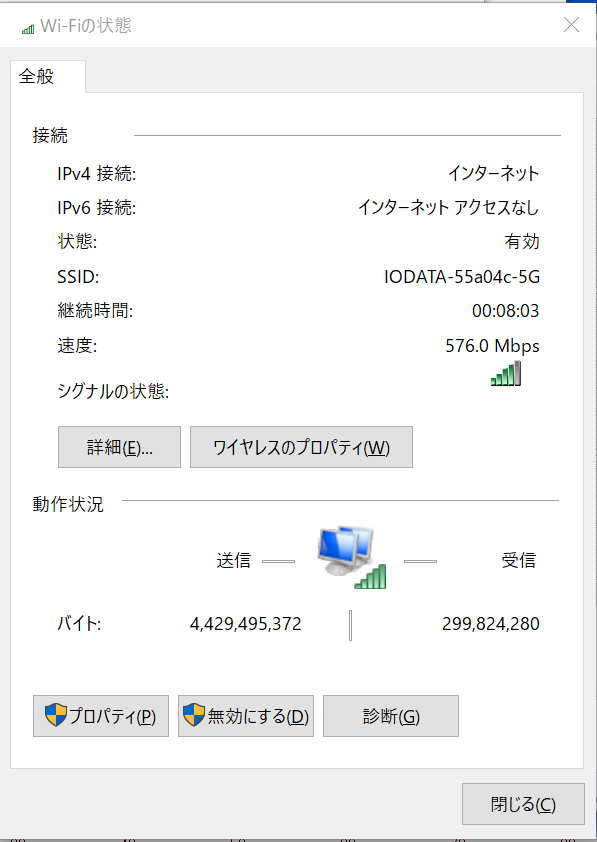
Task: Click the shield icon on 無効にする button
Action: 194,715
